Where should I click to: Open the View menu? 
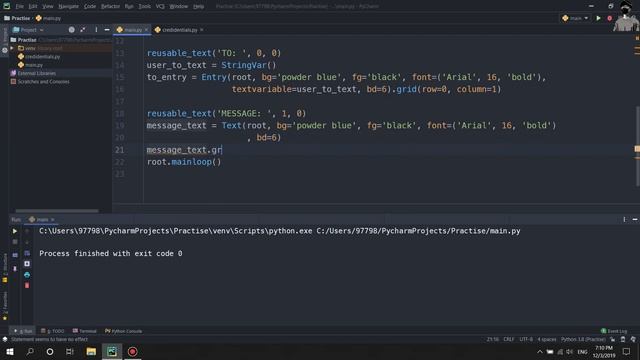tap(48, 7)
